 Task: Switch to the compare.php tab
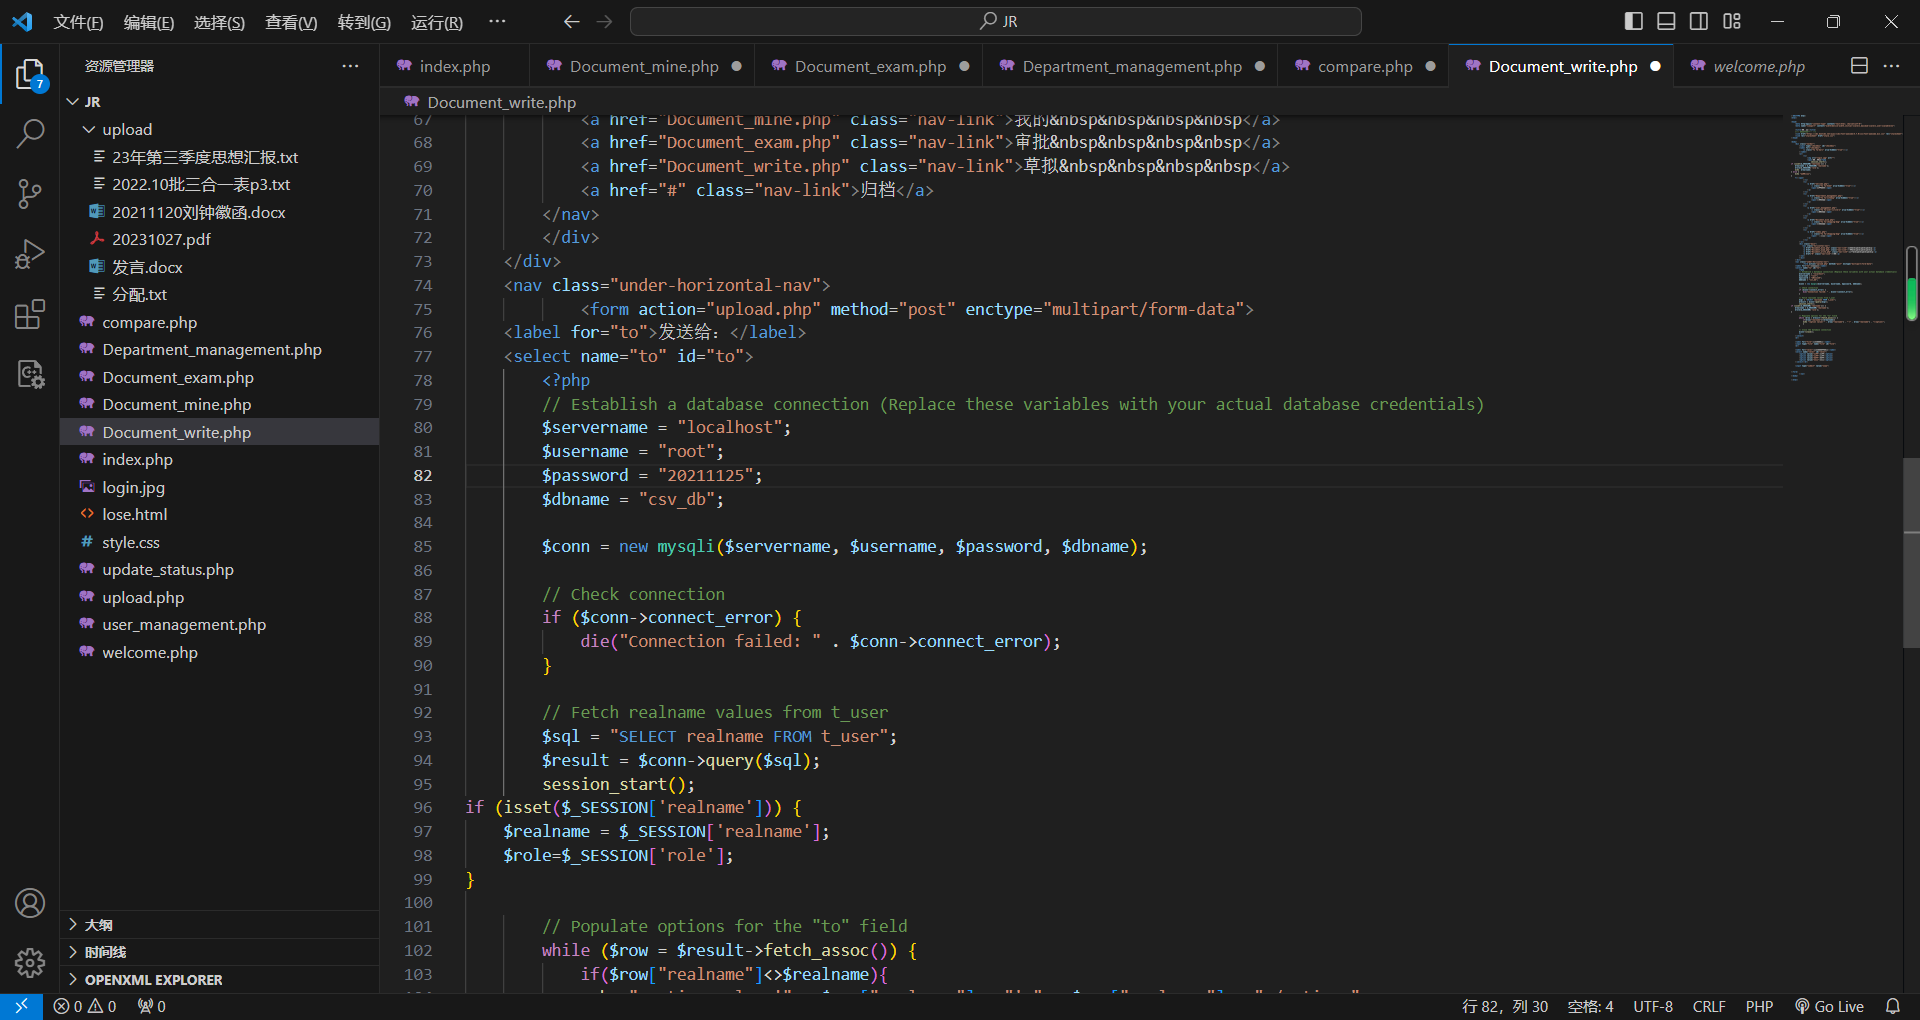(x=1364, y=66)
